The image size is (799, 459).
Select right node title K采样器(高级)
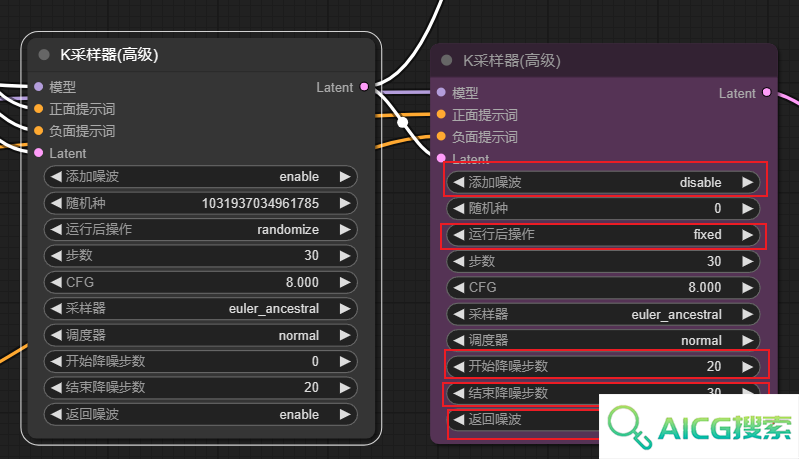(x=512, y=61)
